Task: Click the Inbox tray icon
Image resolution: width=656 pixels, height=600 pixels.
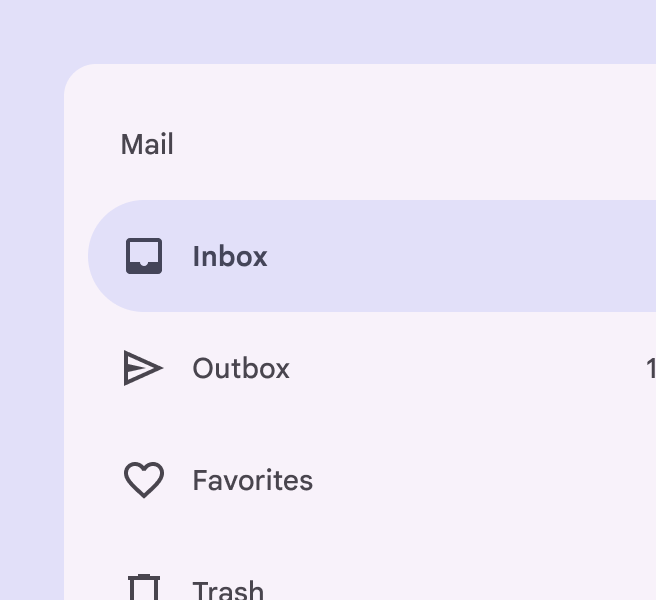Action: (x=144, y=256)
